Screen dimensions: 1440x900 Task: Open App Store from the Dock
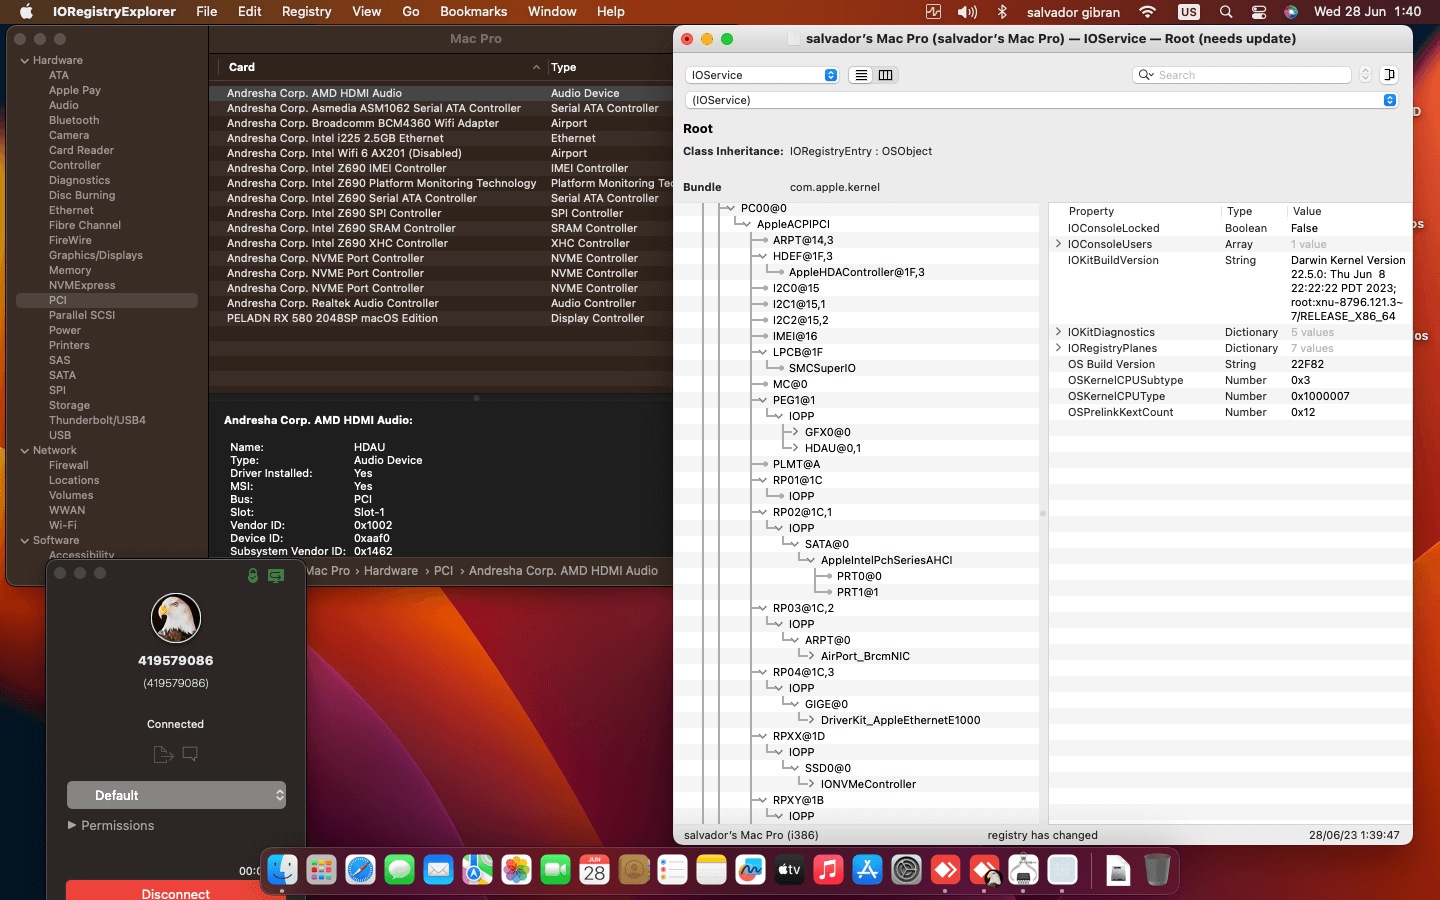point(867,870)
